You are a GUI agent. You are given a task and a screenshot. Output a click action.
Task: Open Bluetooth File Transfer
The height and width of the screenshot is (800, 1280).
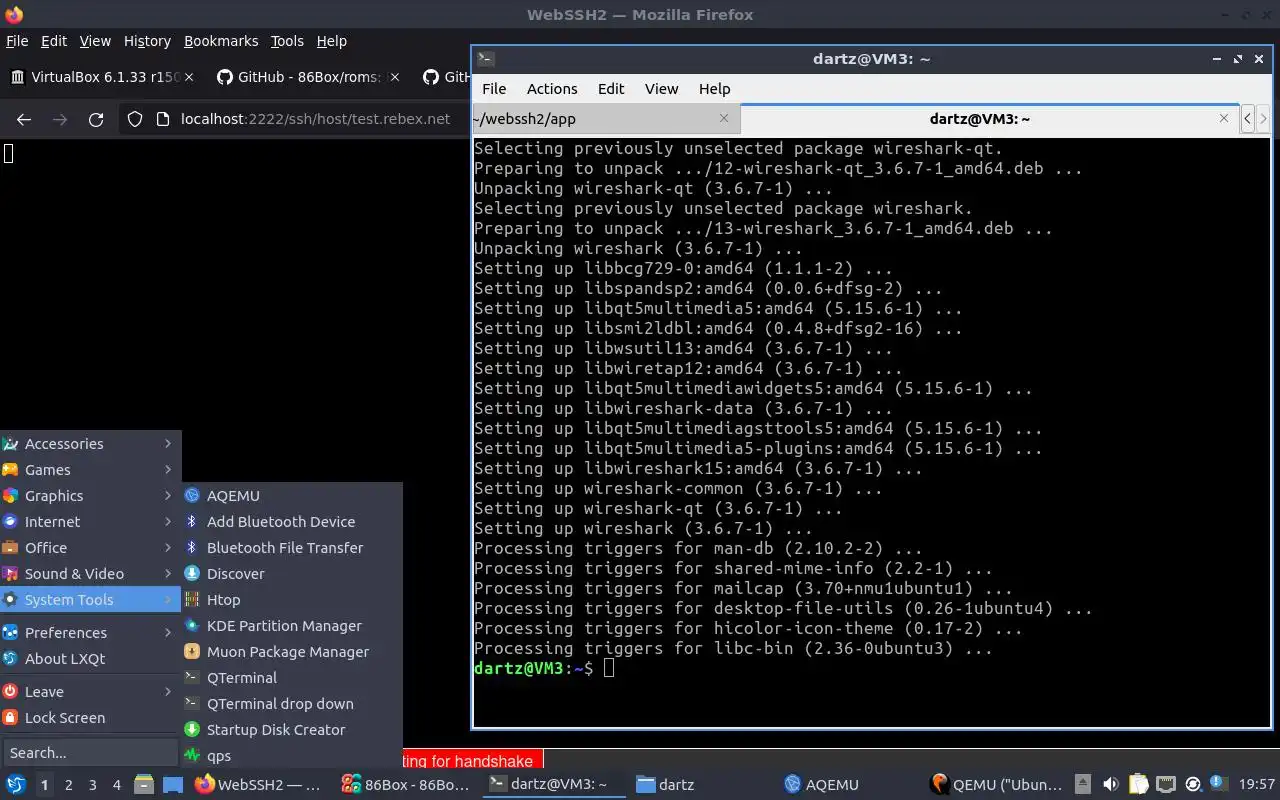[292, 548]
